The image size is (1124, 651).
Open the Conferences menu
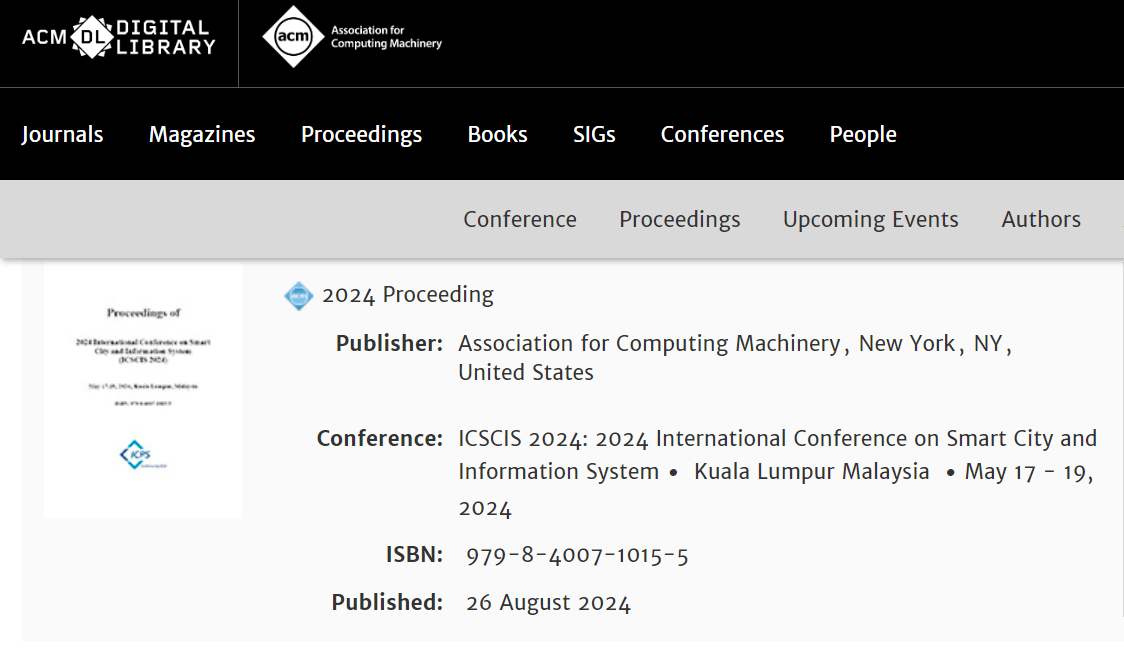click(x=723, y=134)
